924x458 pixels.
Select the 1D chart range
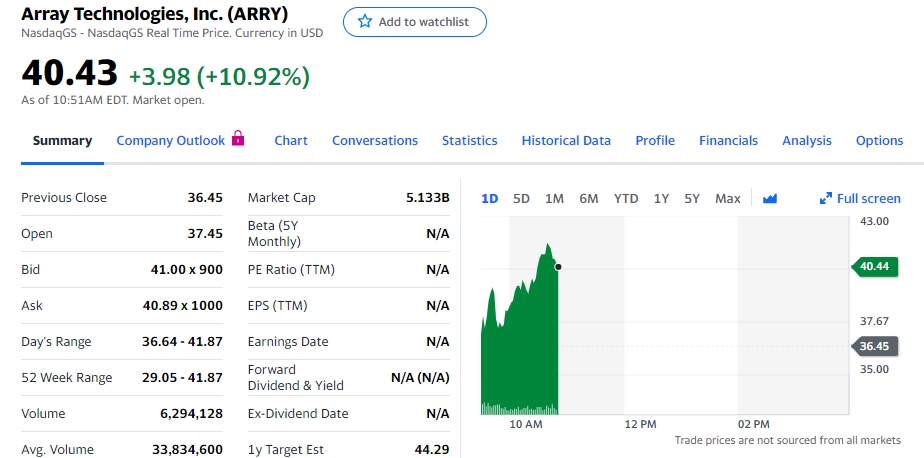click(x=490, y=199)
